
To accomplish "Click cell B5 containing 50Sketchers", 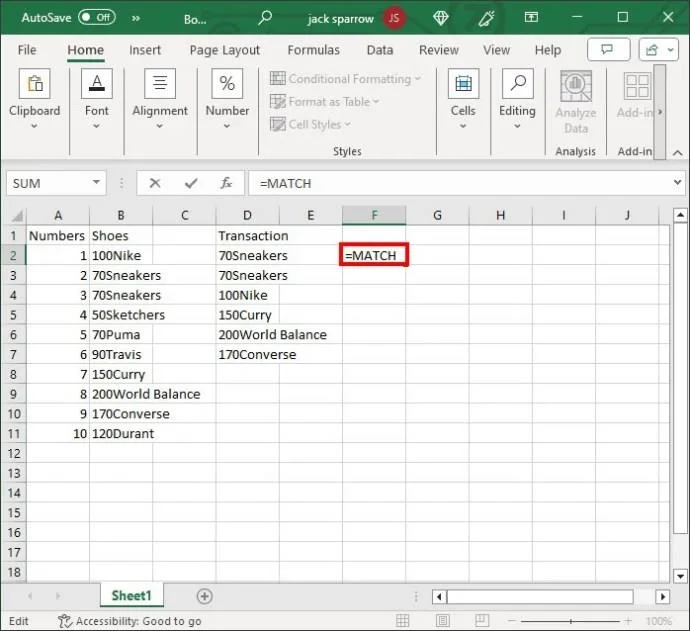I will pyautogui.click(x=121, y=315).
